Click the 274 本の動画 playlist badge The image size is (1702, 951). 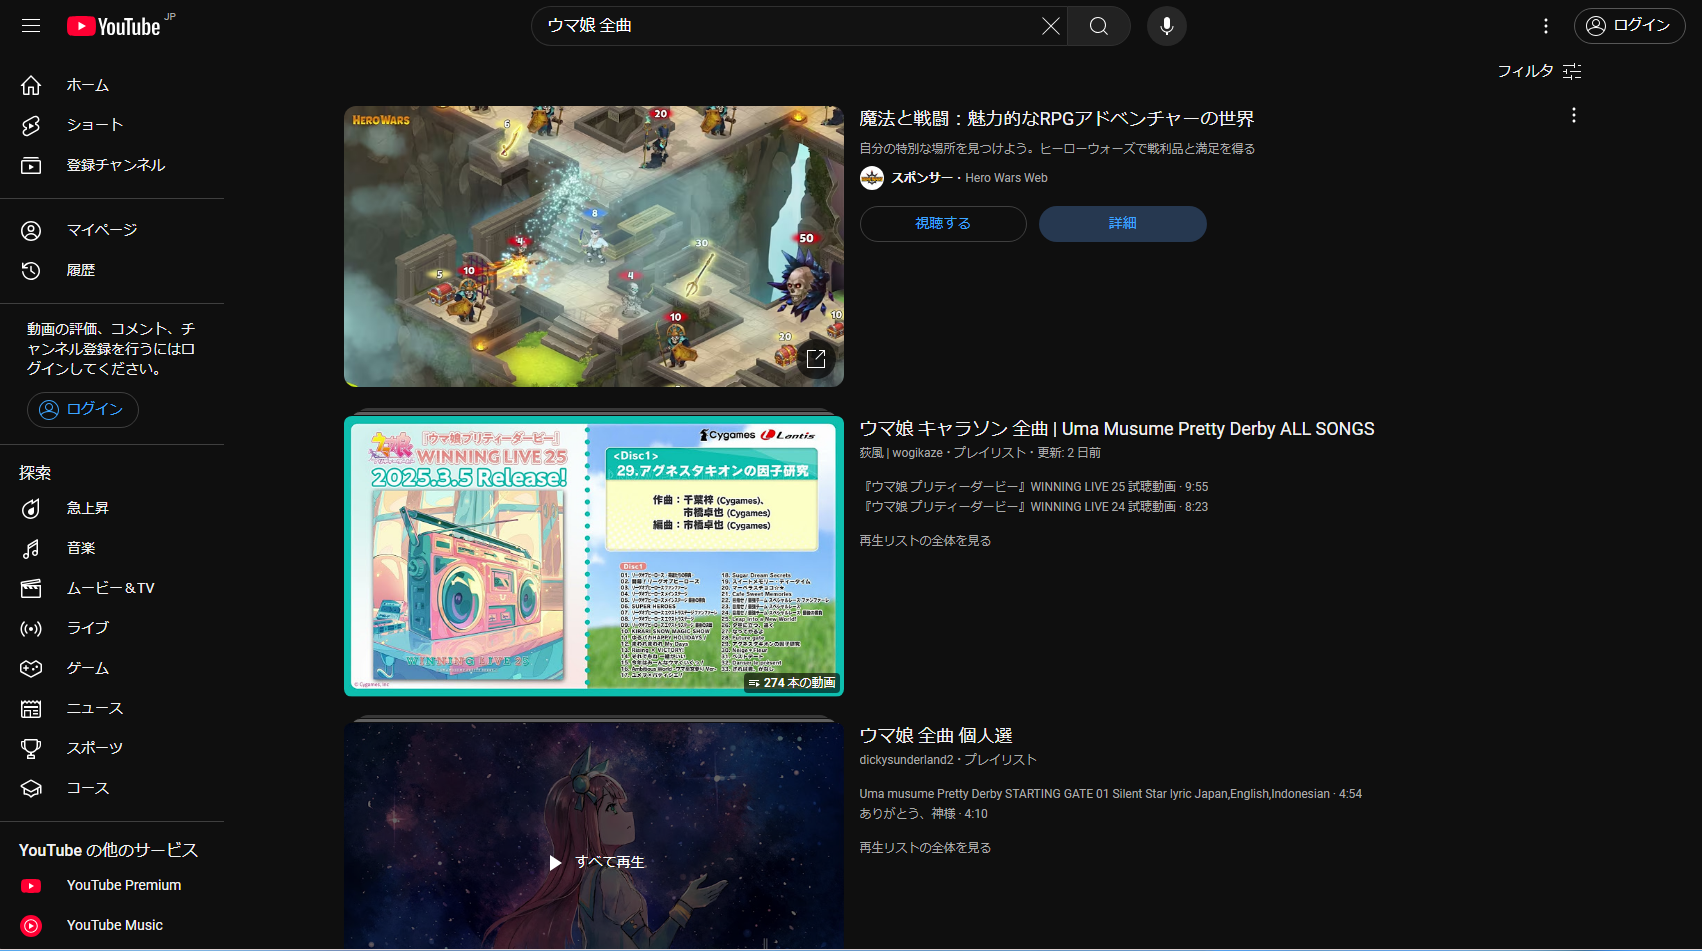pyautogui.click(x=792, y=683)
